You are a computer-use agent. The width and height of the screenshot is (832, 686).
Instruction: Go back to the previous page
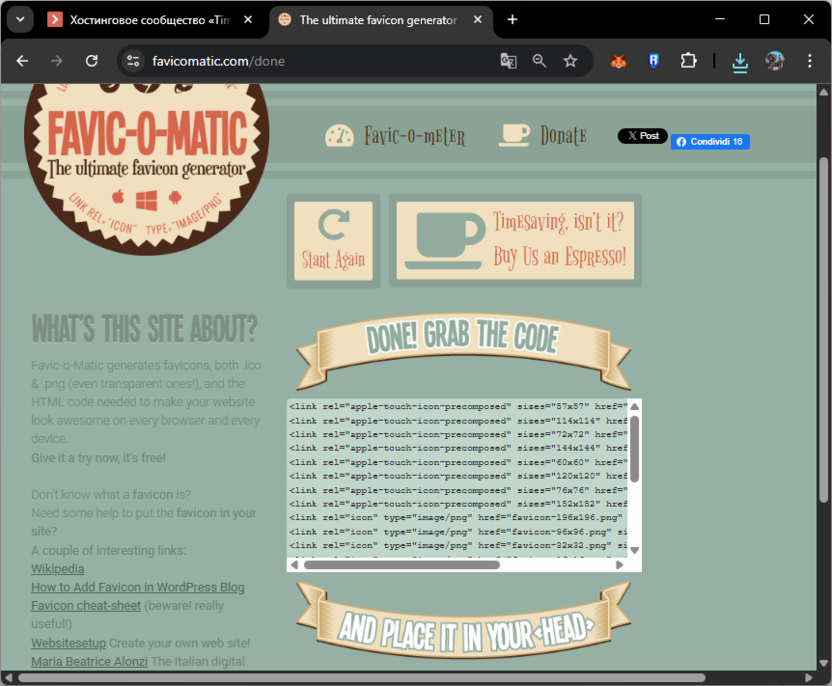click(22, 61)
